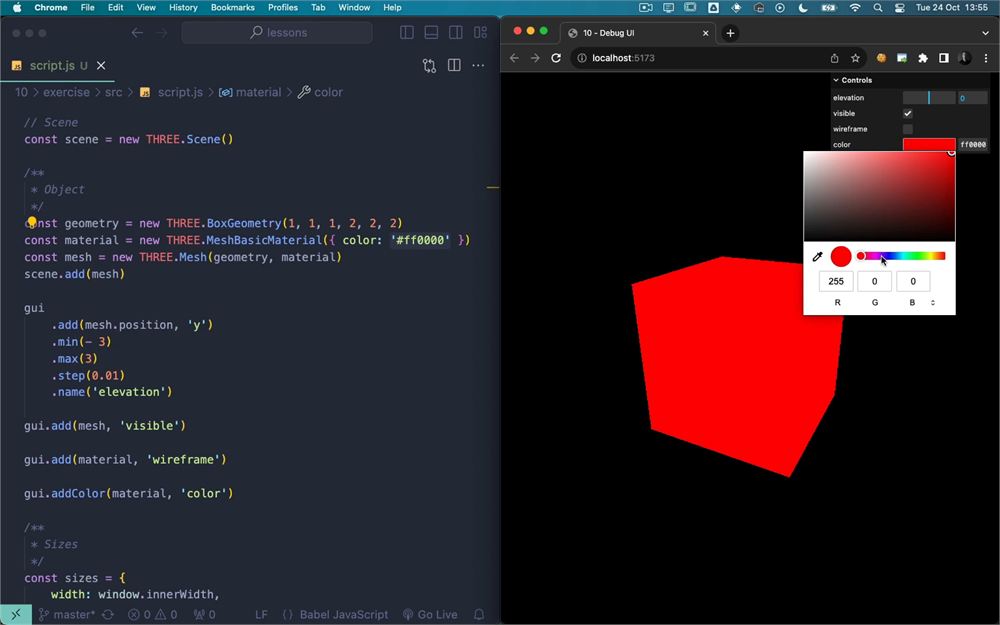This screenshot has height=625, width=1000.
Task: Select the '10 - Debug UI' browser tab
Action: coord(638,33)
